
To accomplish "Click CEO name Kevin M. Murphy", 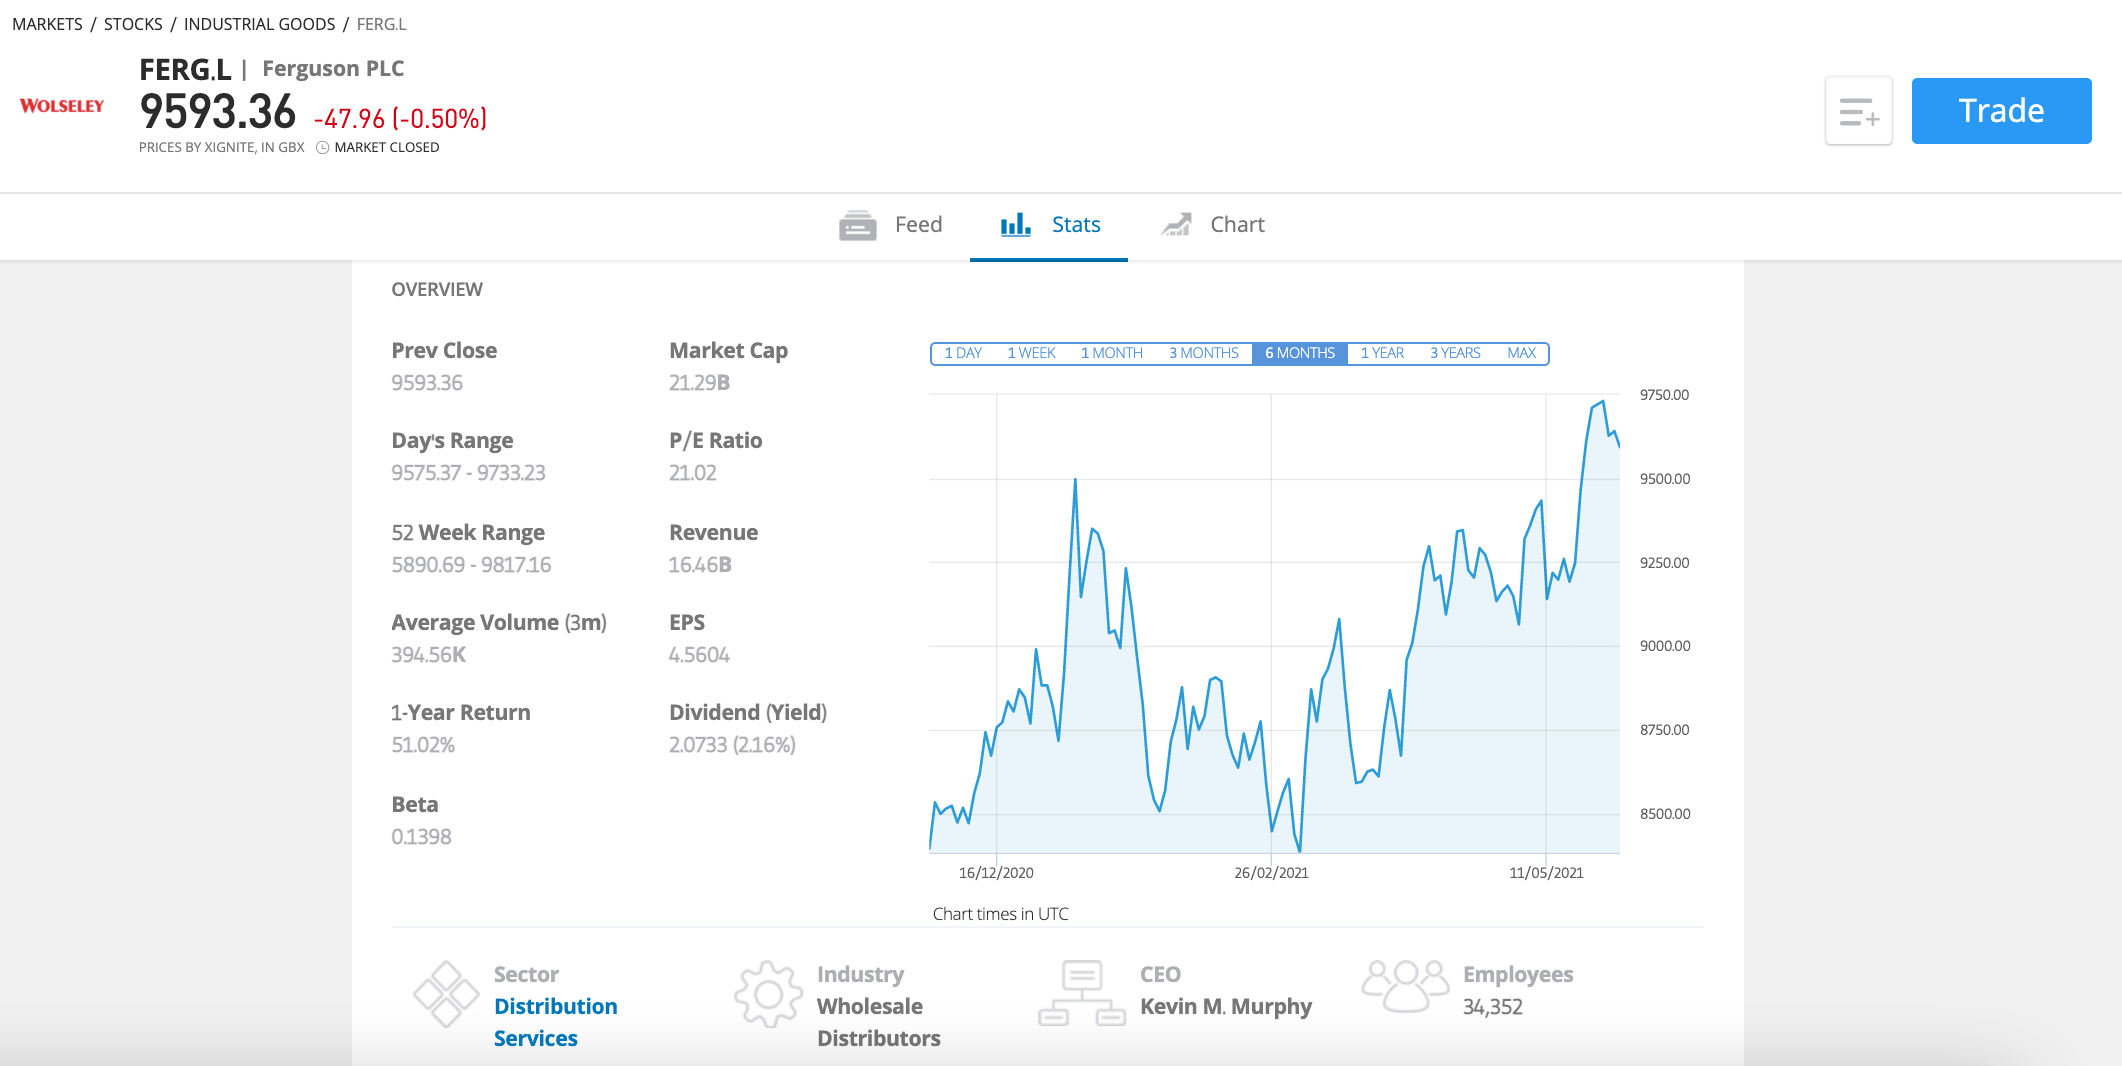I will pos(1226,1007).
